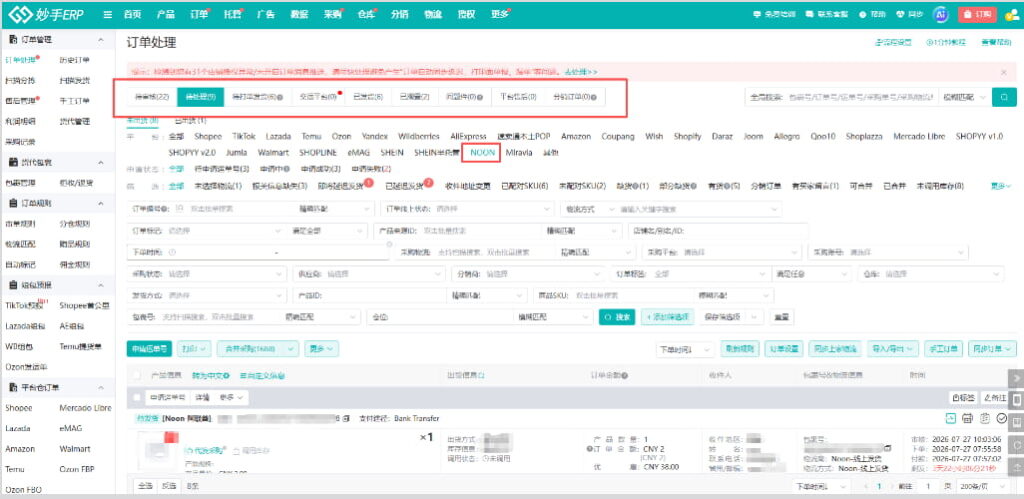The width and height of the screenshot is (1024, 499).
Task: Click the 手工订单 button
Action: (943, 349)
